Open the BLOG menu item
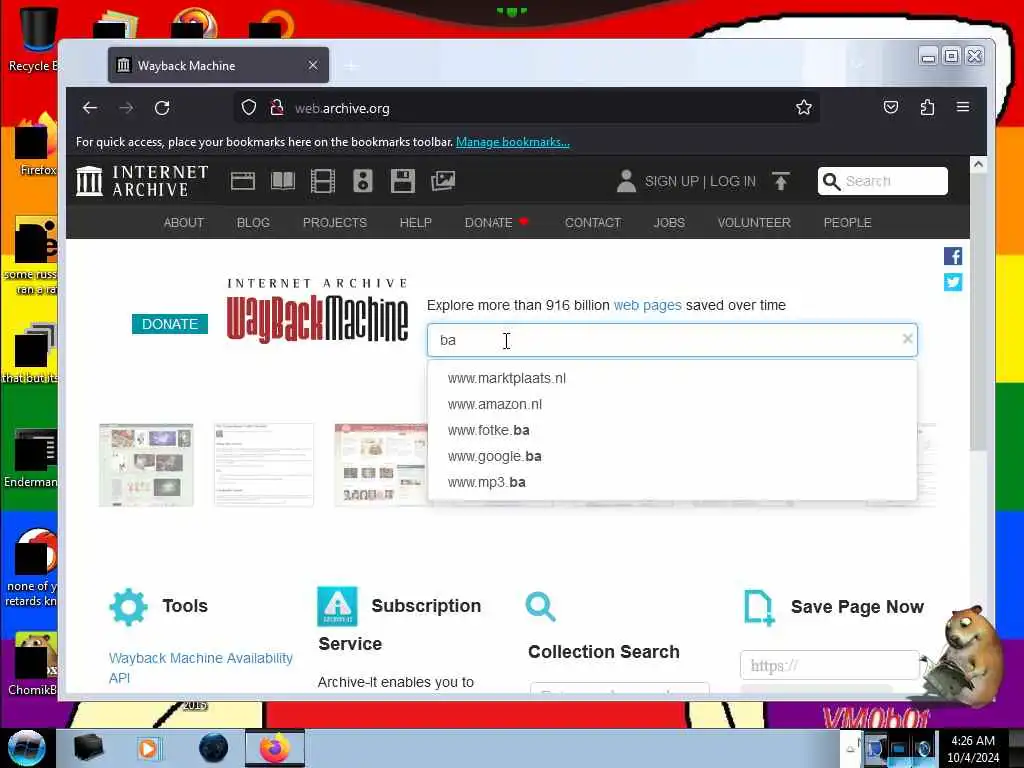This screenshot has width=1024, height=768. (x=253, y=223)
